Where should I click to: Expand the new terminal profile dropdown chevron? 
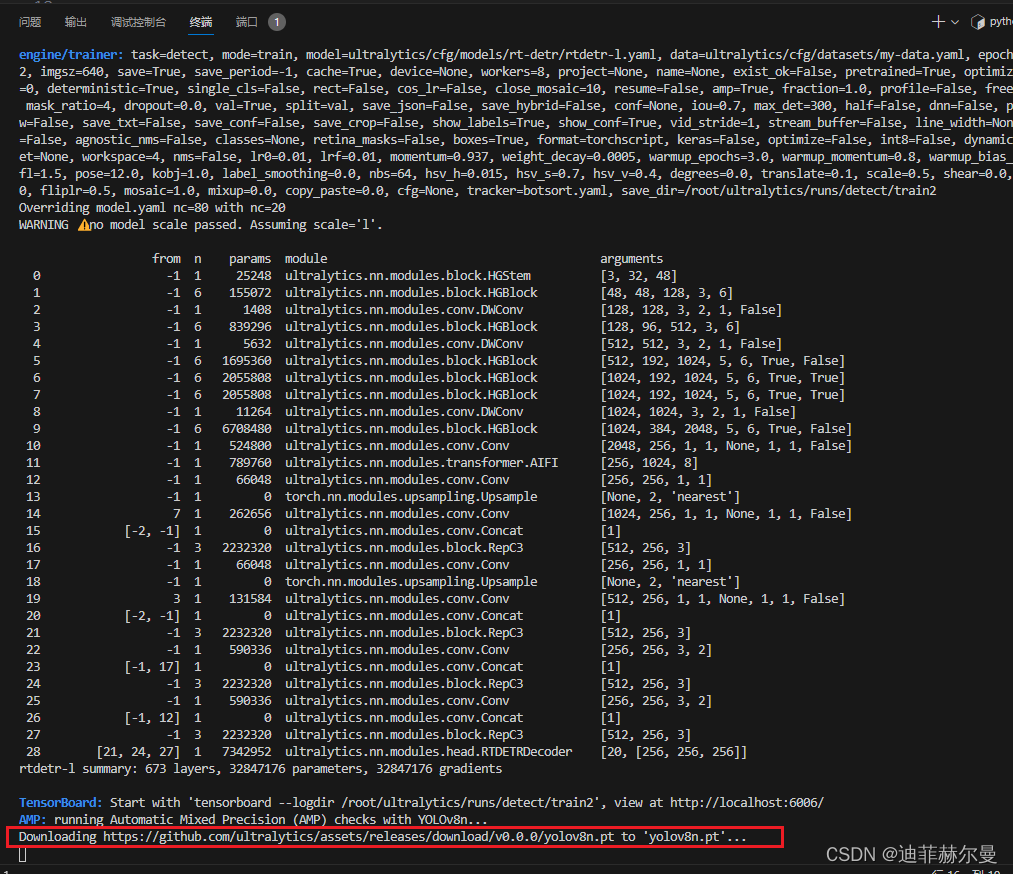tap(955, 22)
